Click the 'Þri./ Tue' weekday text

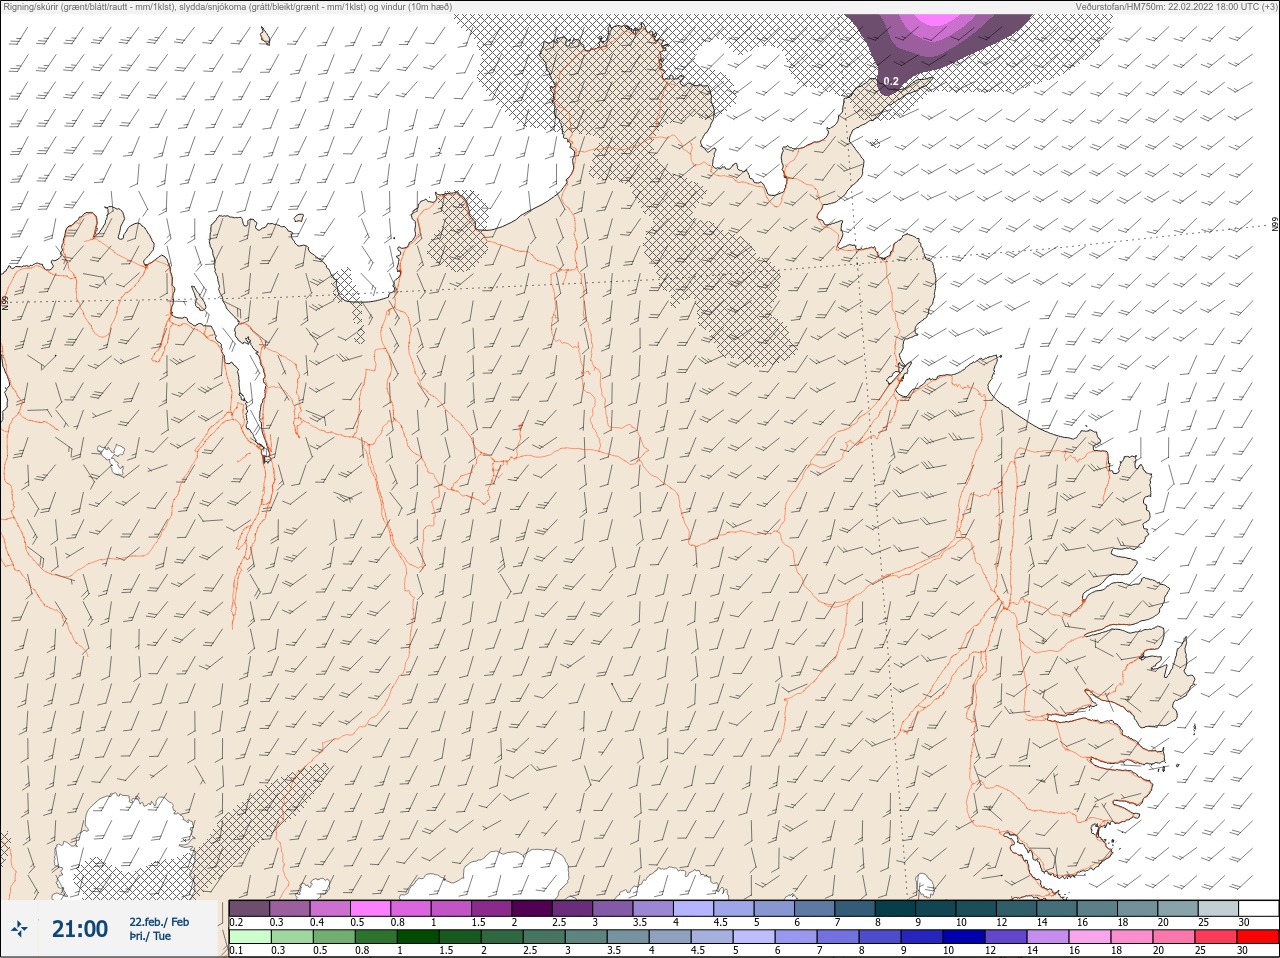click(150, 937)
